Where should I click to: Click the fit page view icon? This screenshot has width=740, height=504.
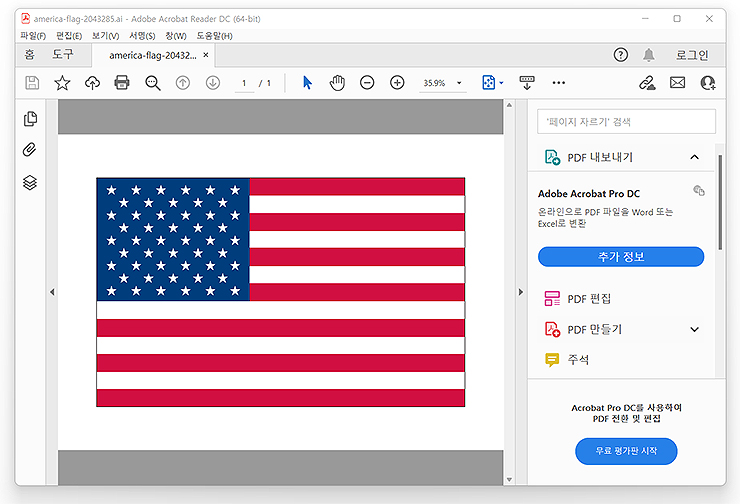point(488,83)
